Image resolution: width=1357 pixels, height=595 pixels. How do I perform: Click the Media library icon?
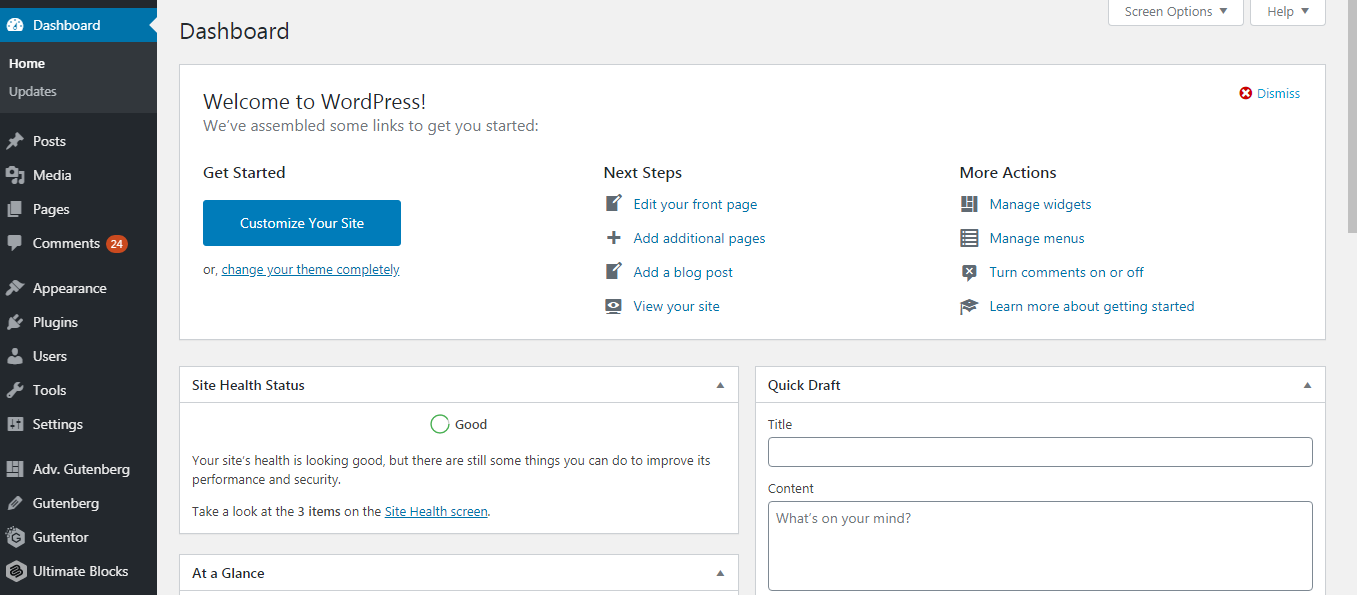pos(15,175)
